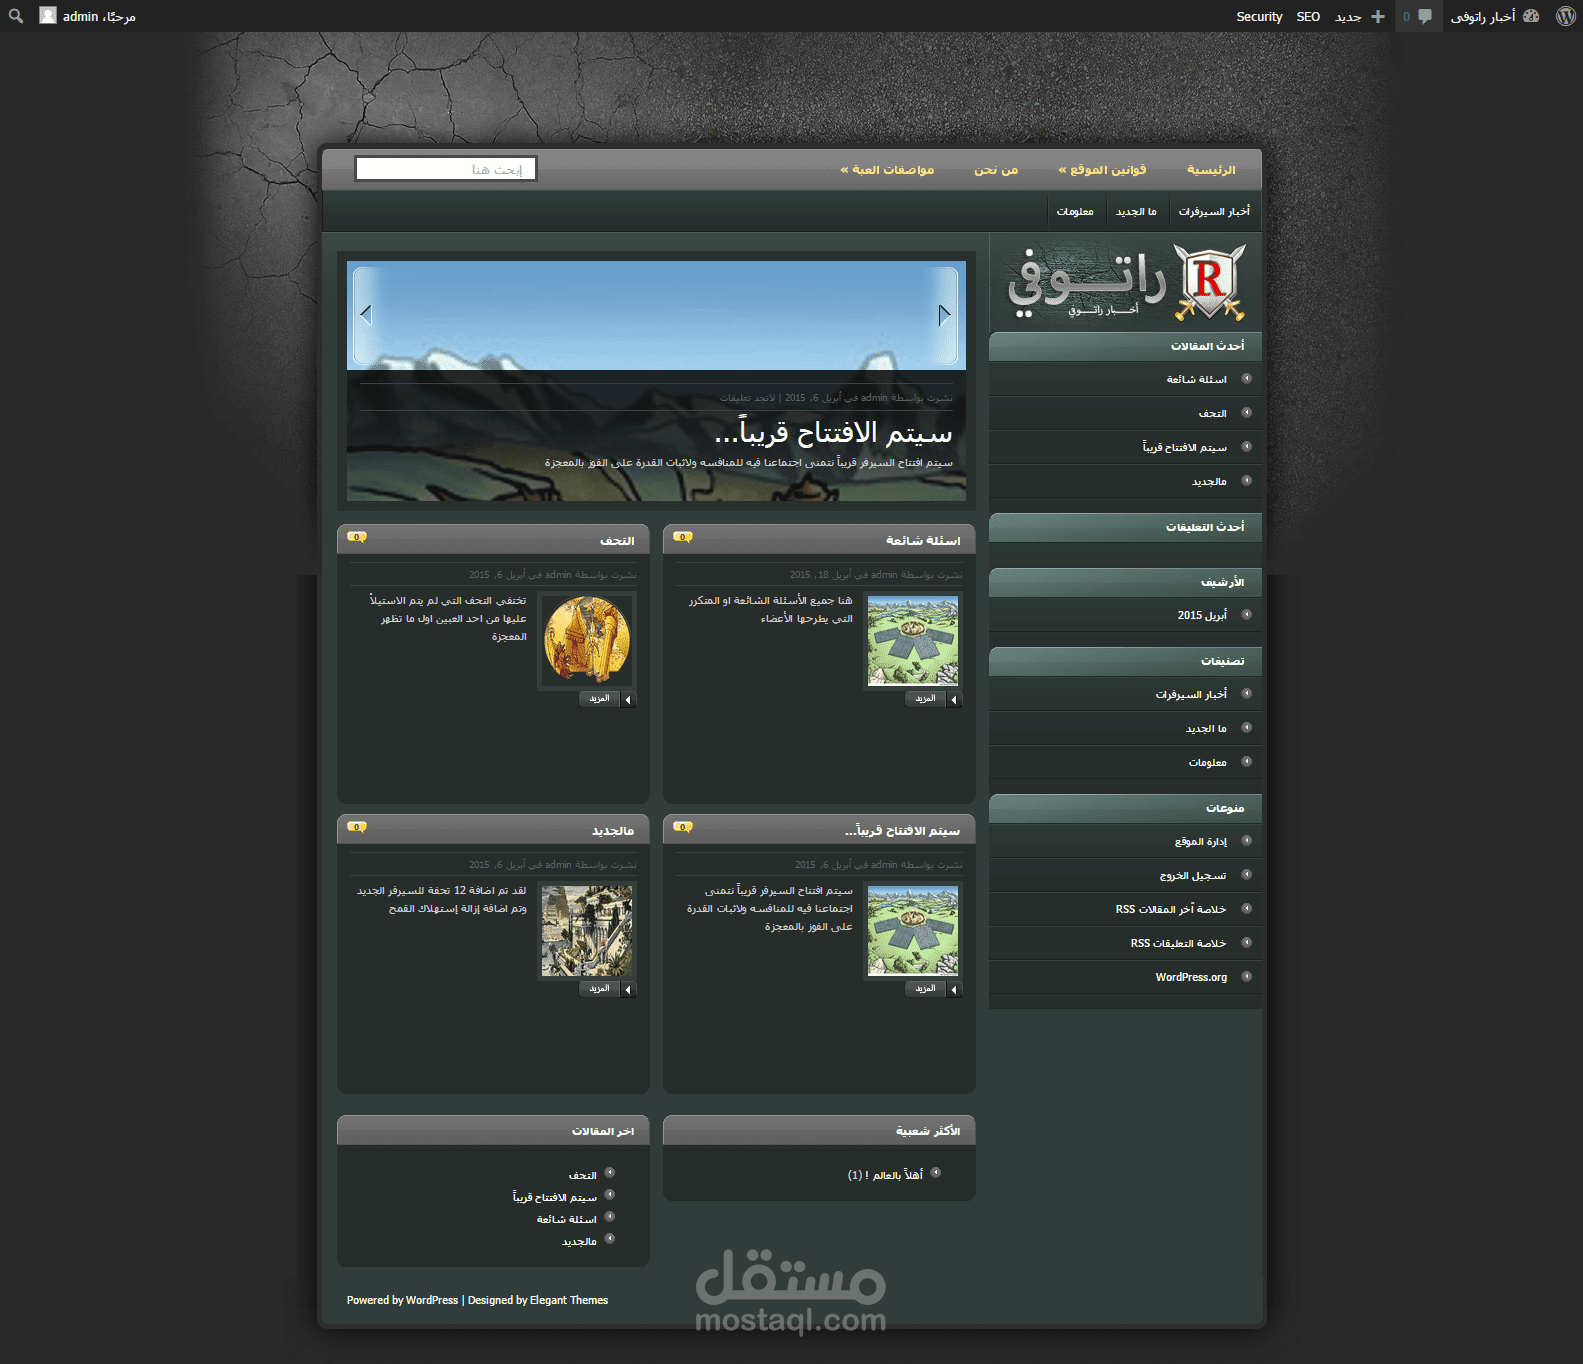Open the SEO admin bar menu

[1308, 16]
